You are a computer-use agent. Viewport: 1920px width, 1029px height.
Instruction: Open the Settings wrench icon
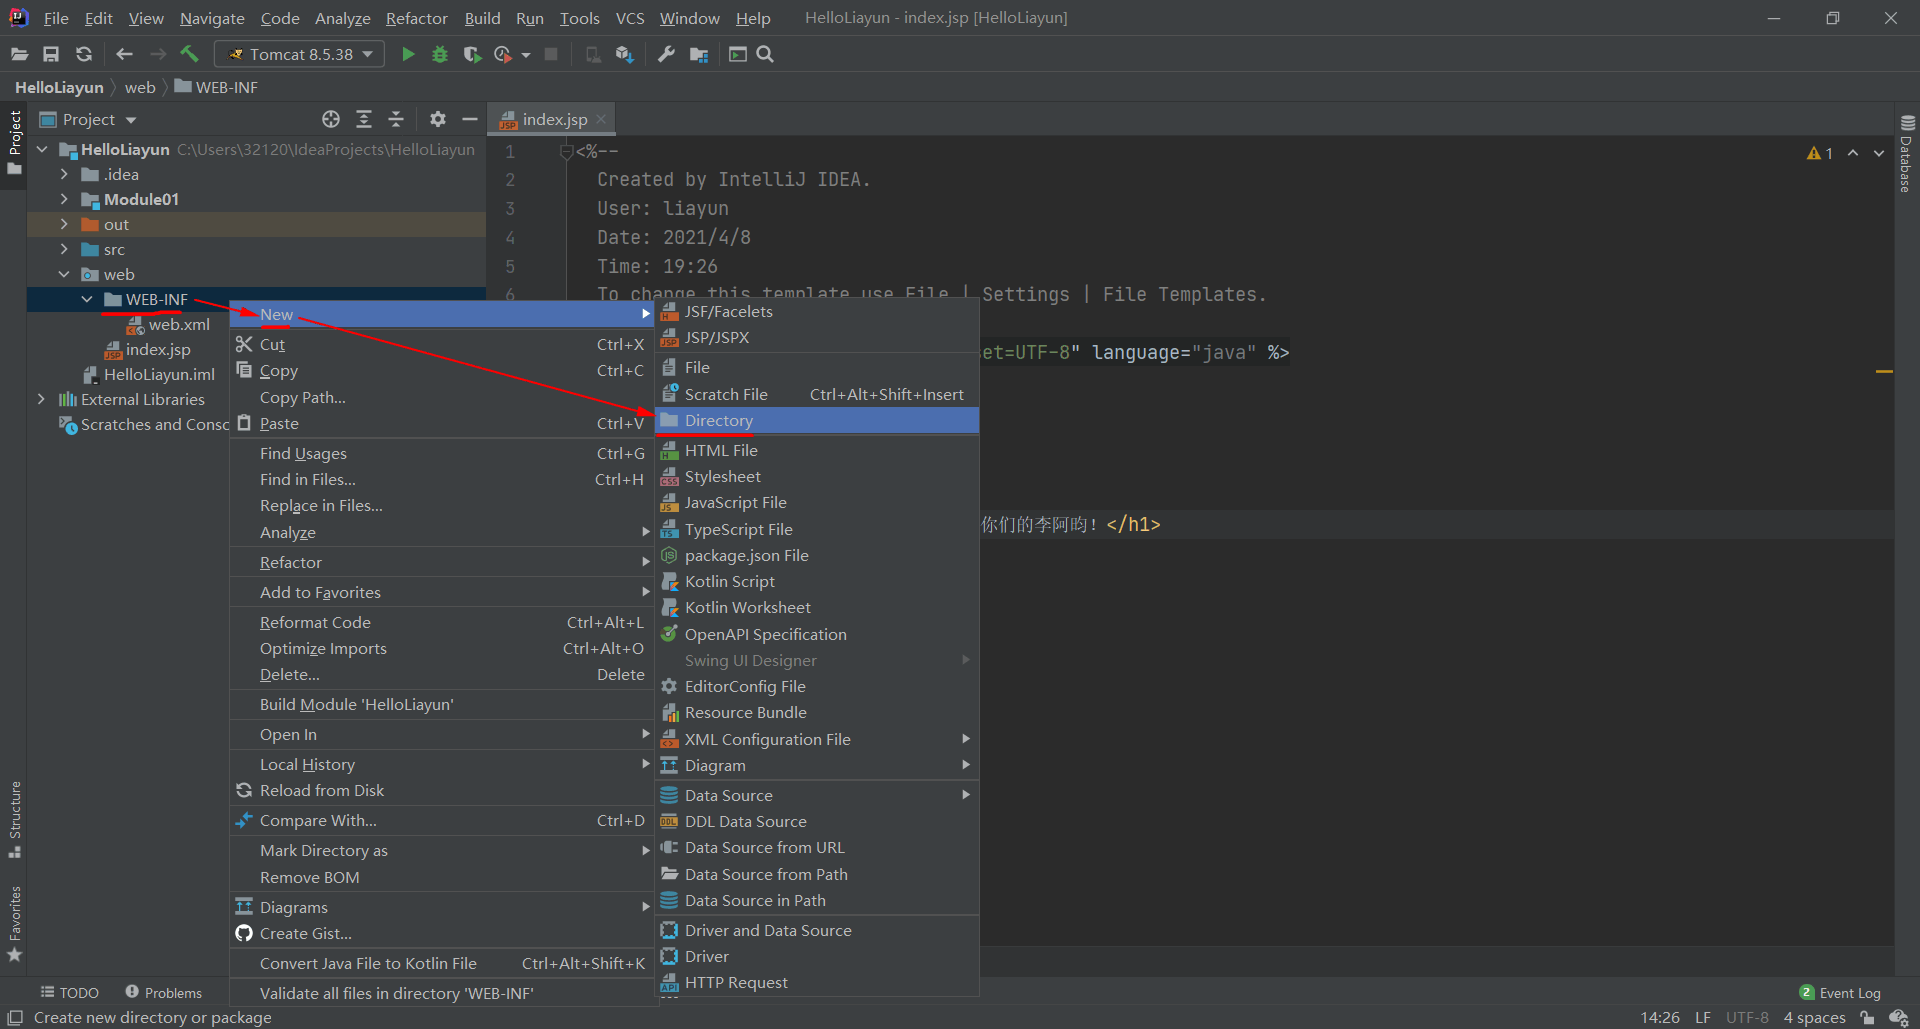click(x=666, y=54)
